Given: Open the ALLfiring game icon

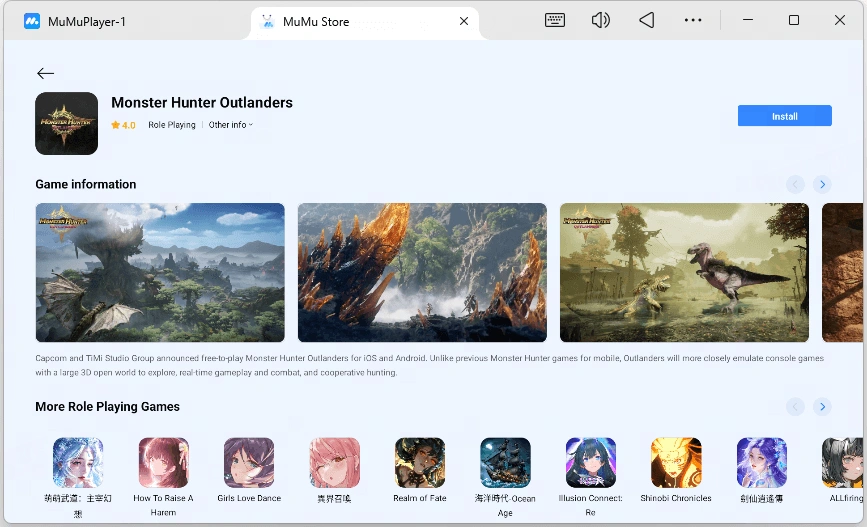Looking at the screenshot, I should tap(842, 463).
